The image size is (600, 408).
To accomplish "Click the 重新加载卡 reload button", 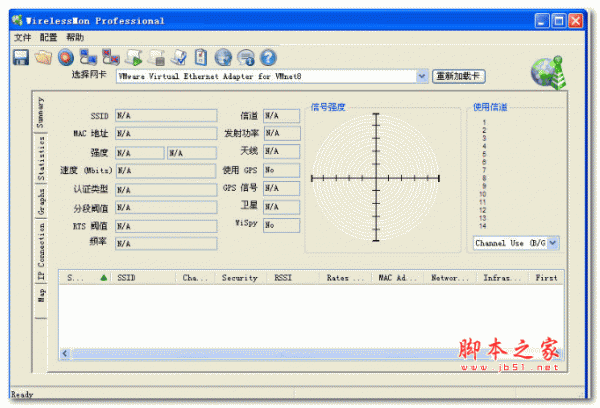I will pos(458,76).
